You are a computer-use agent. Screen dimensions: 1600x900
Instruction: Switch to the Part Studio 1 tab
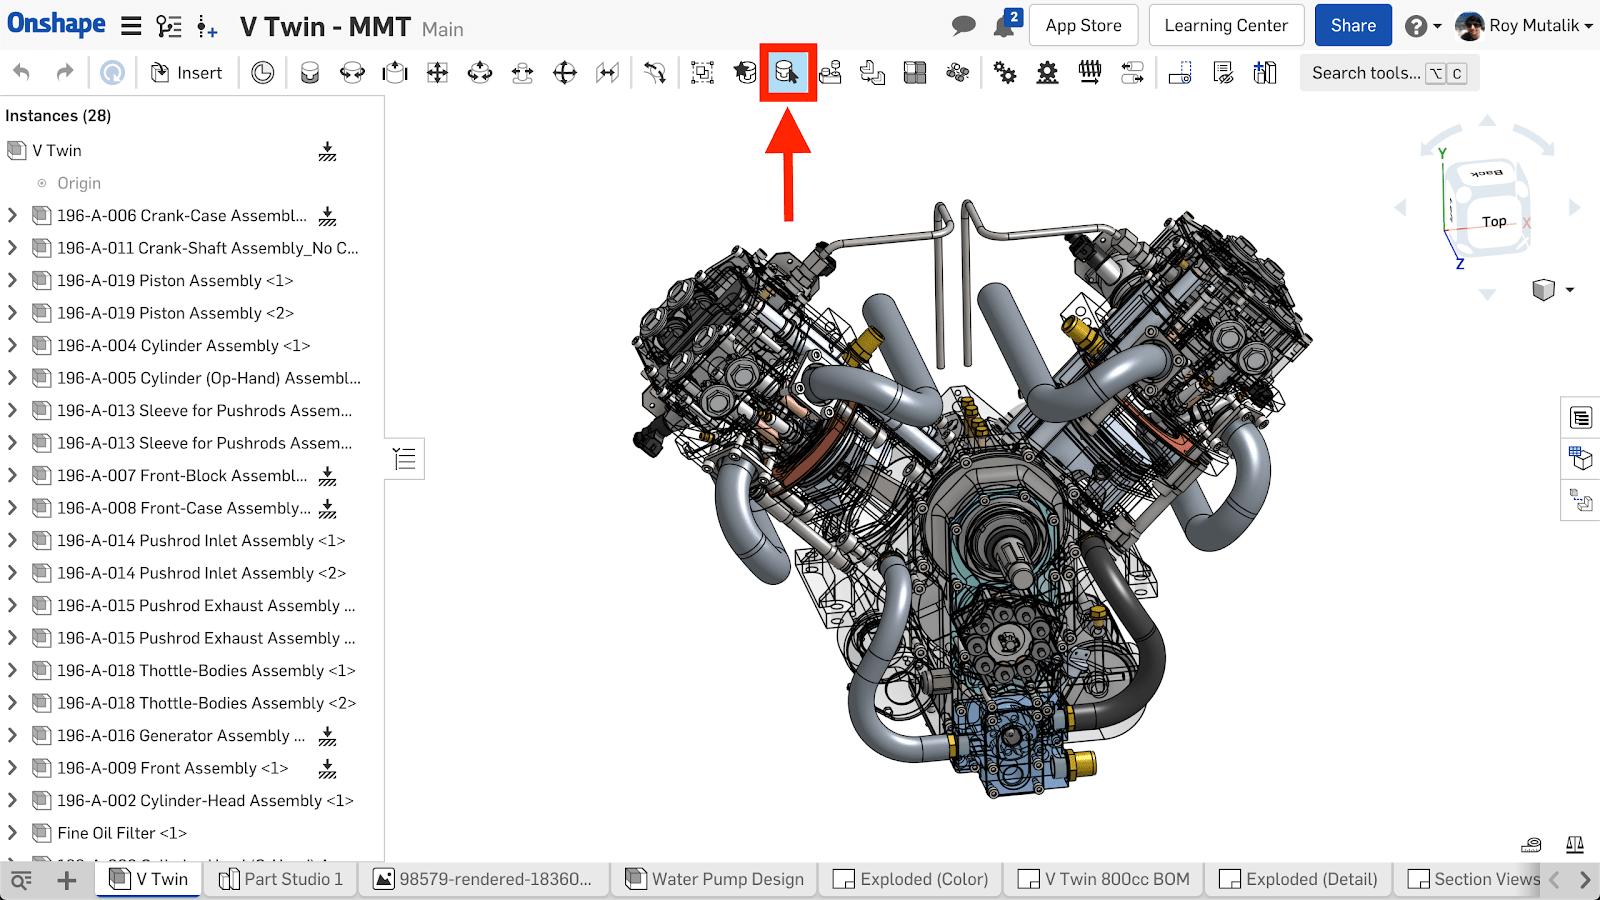(x=282, y=879)
